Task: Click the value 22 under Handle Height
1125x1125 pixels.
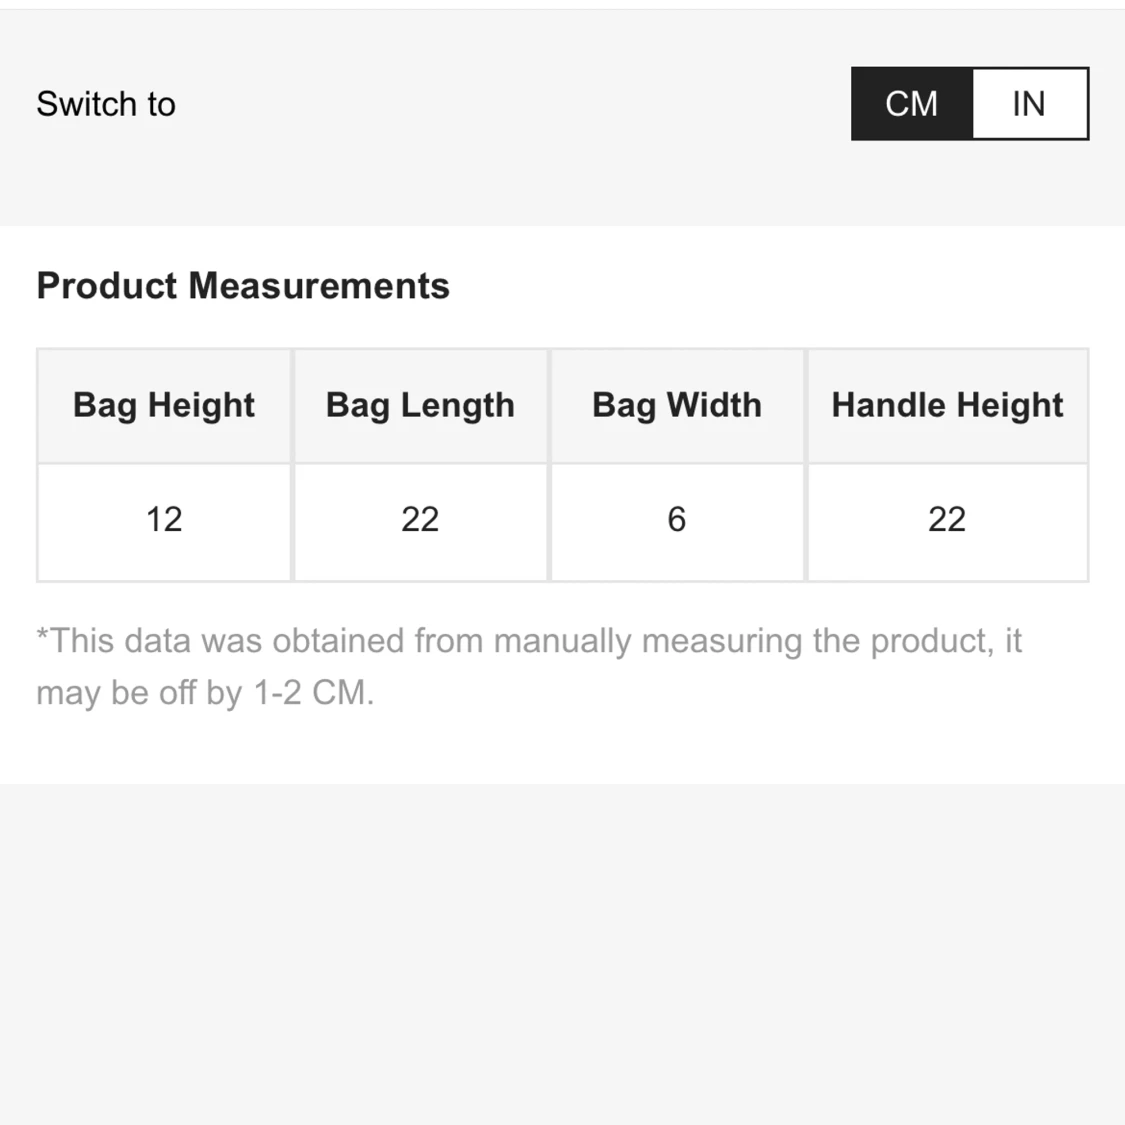Action: 947,519
